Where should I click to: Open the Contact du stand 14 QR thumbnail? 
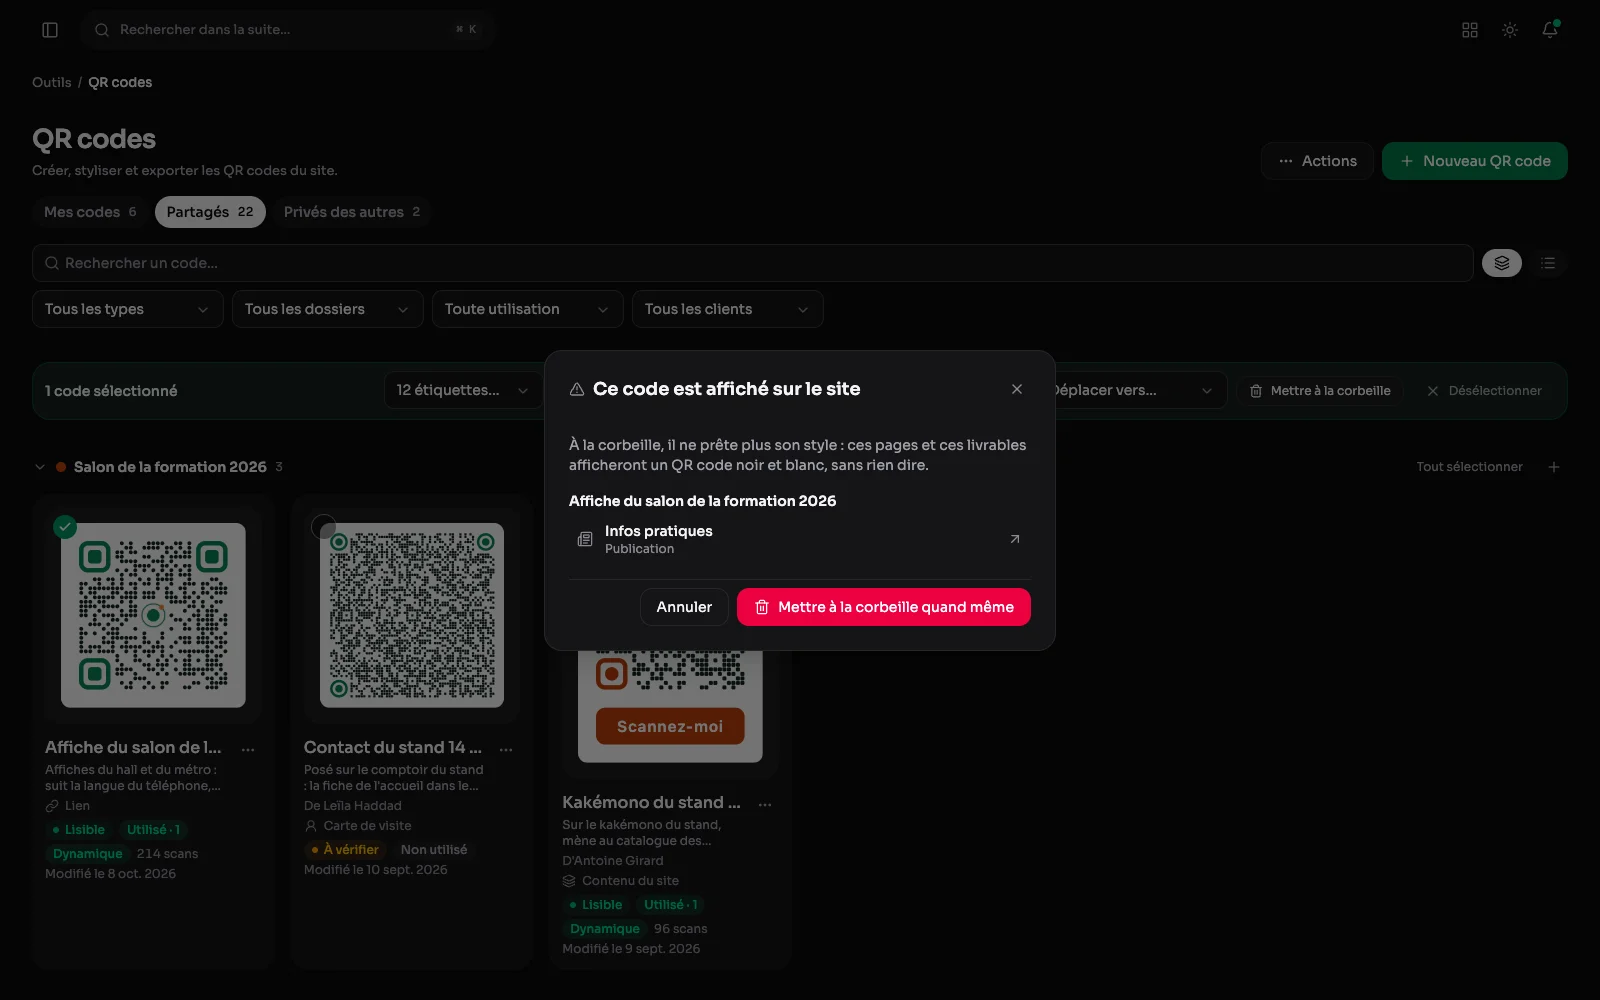pos(412,615)
